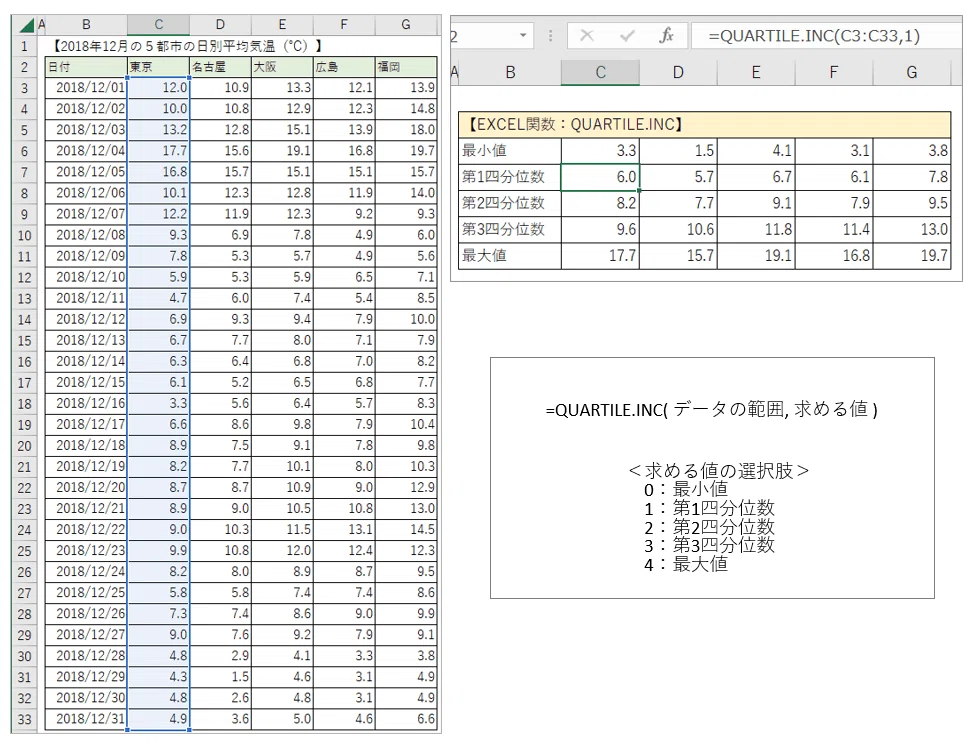Click summary cell '11.8' in 第3四分位数 row
The height and width of the screenshot is (746, 973).
click(756, 230)
